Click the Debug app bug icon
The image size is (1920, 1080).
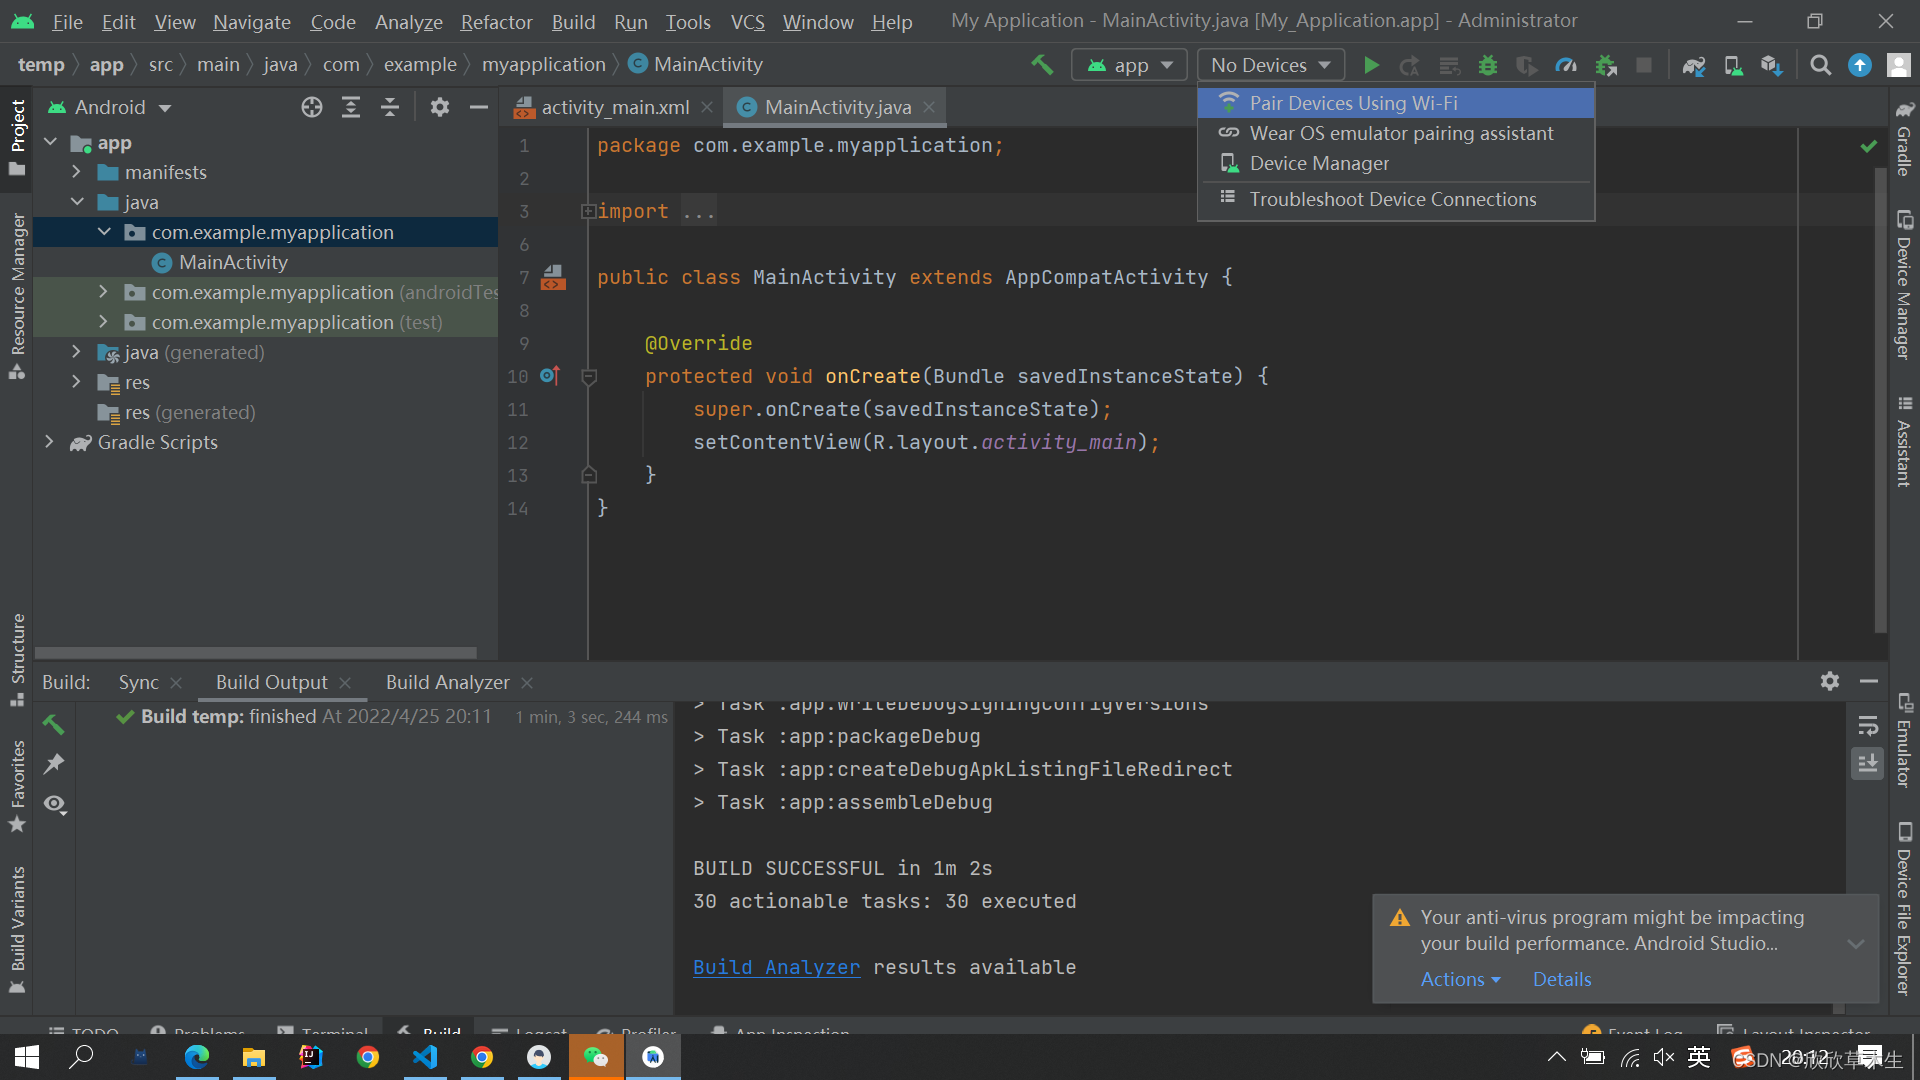(1488, 65)
